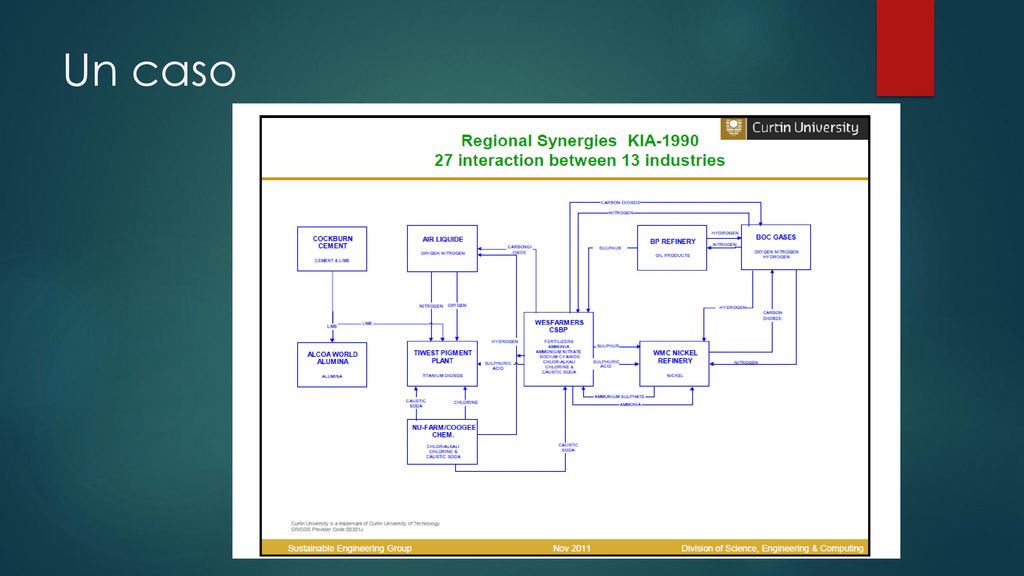Screen dimensions: 1024x576
Task: Click the Air Liquide box
Action: (x=442, y=248)
